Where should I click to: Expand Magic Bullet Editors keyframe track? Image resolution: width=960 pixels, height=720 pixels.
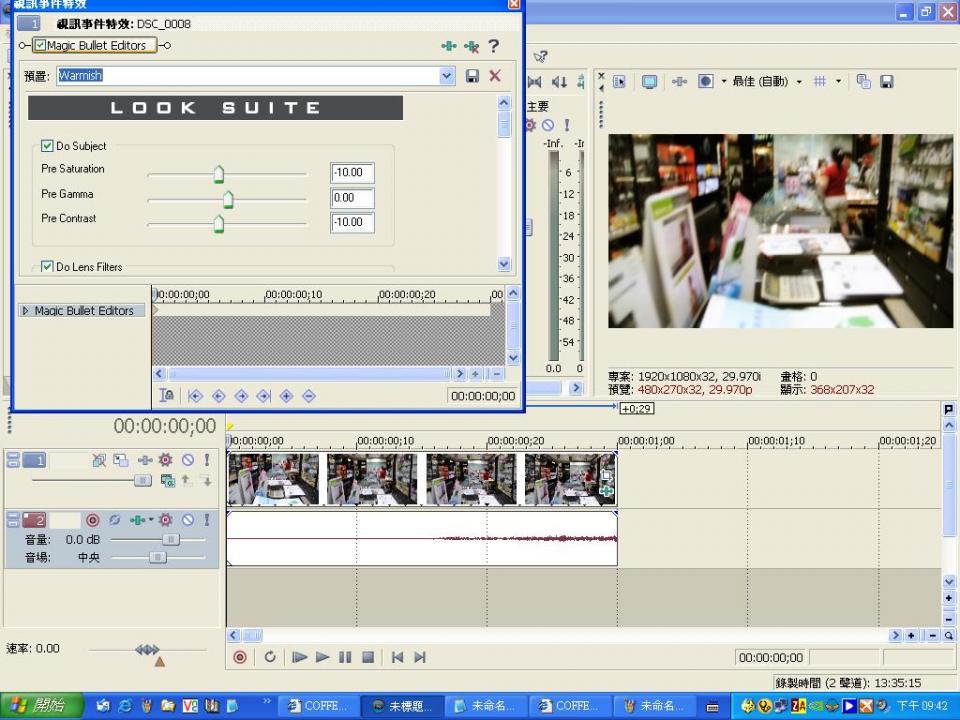tap(26, 311)
